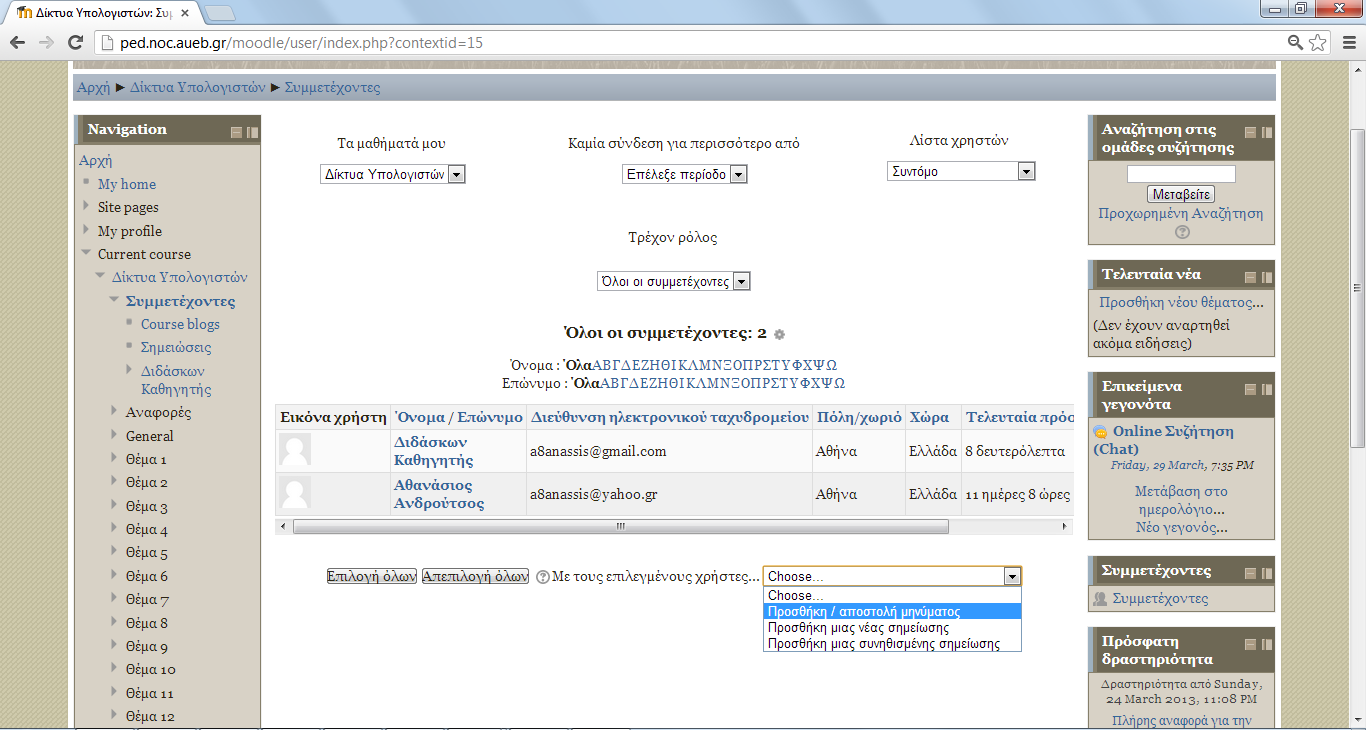This screenshot has width=1366, height=730.
Task: Click the browser back arrow
Action: [17, 43]
